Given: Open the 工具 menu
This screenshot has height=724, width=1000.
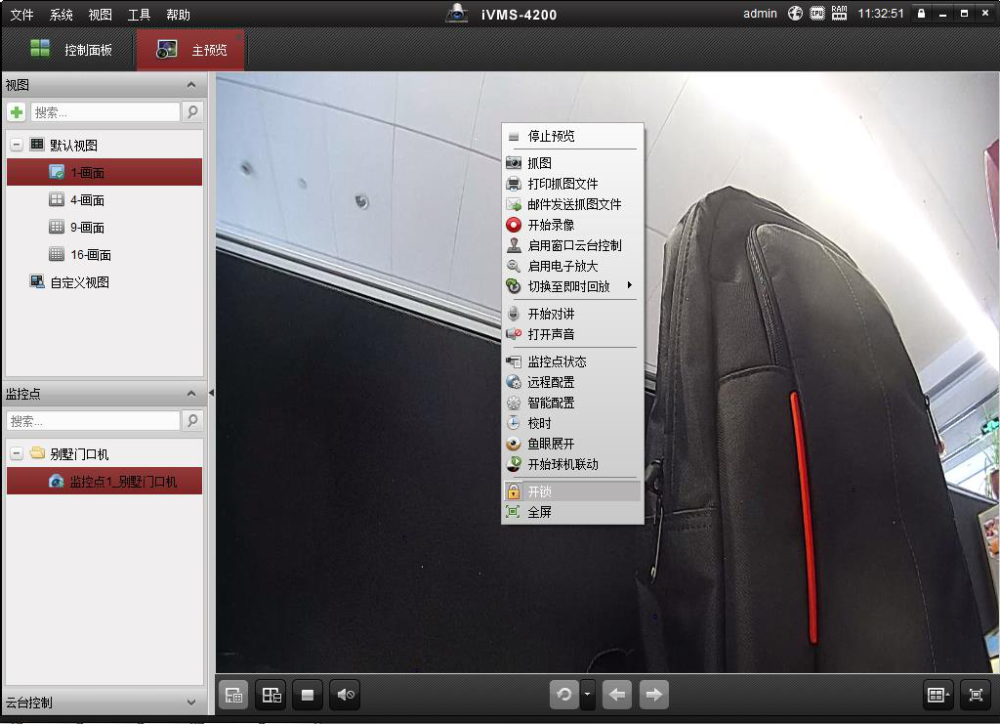Looking at the screenshot, I should point(139,15).
